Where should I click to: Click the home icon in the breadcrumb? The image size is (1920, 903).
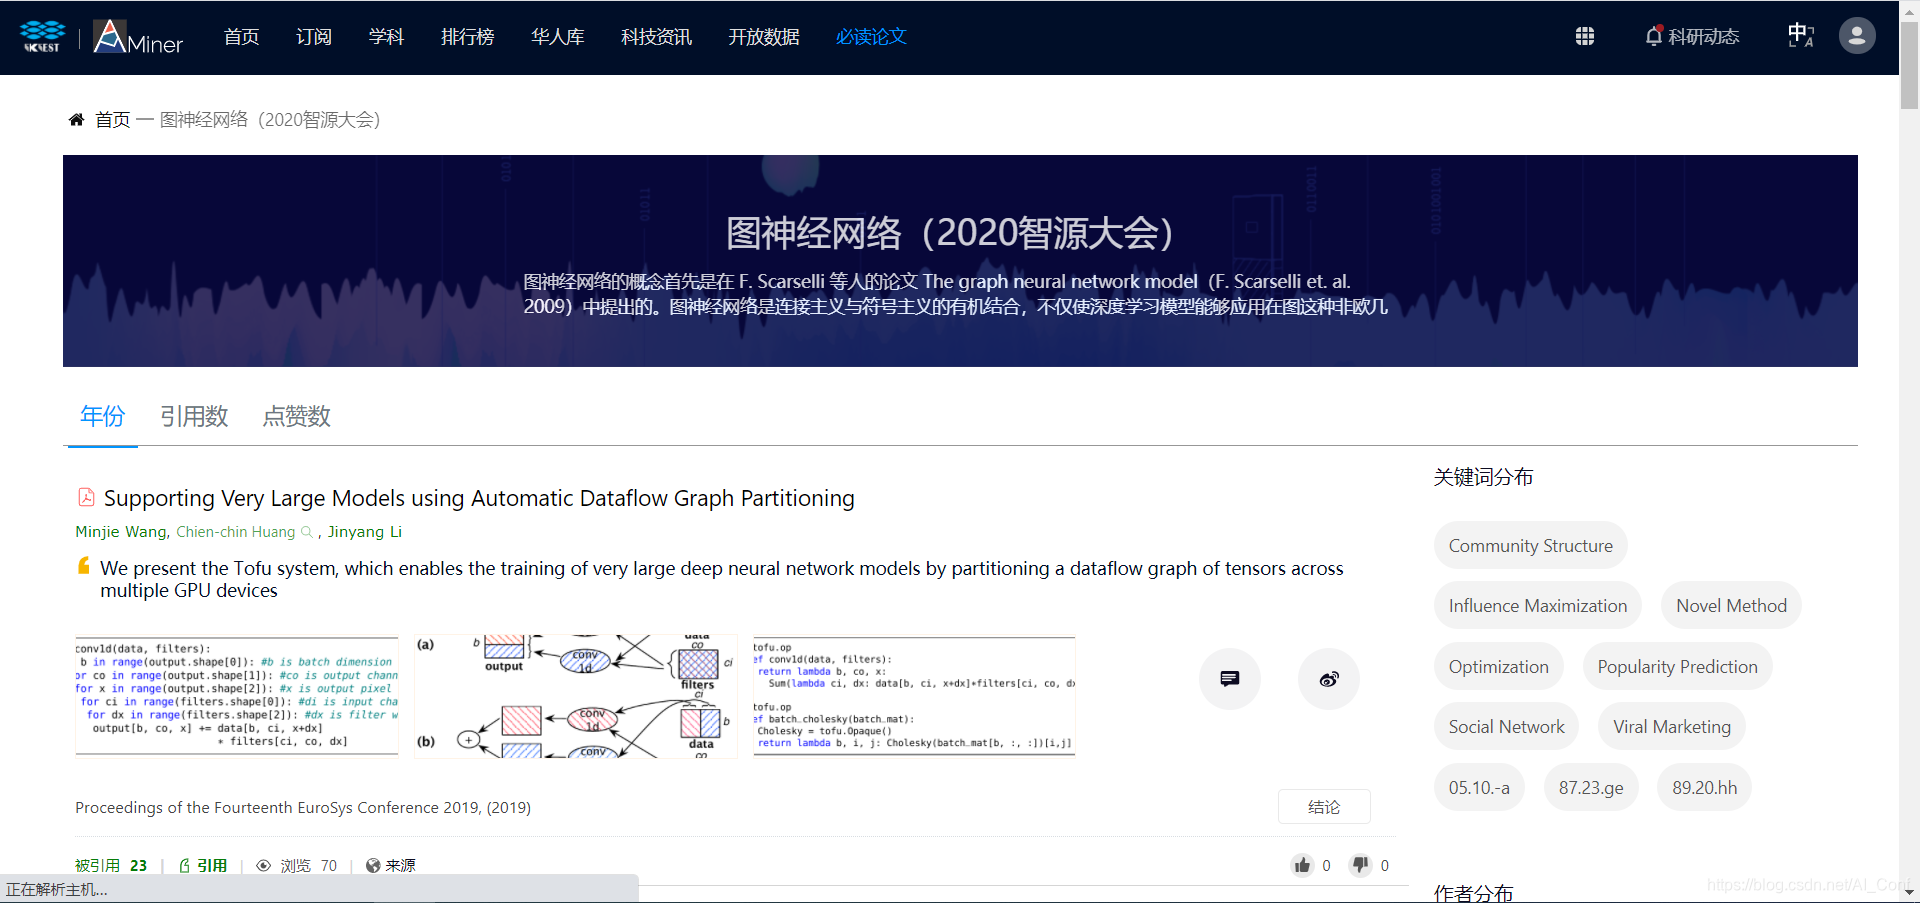pos(76,119)
